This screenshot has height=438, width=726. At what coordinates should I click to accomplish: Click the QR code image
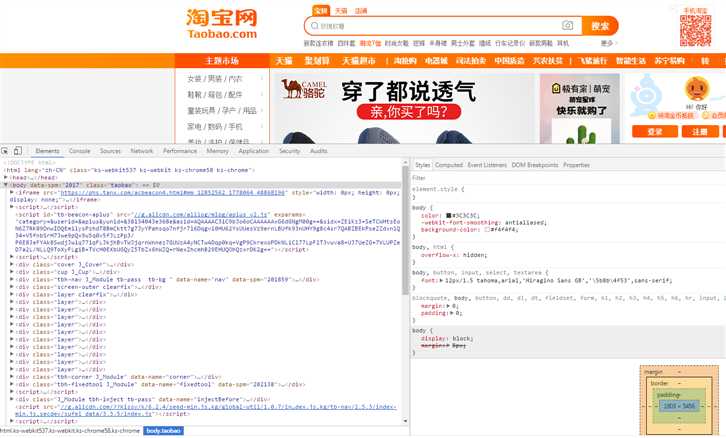695,31
